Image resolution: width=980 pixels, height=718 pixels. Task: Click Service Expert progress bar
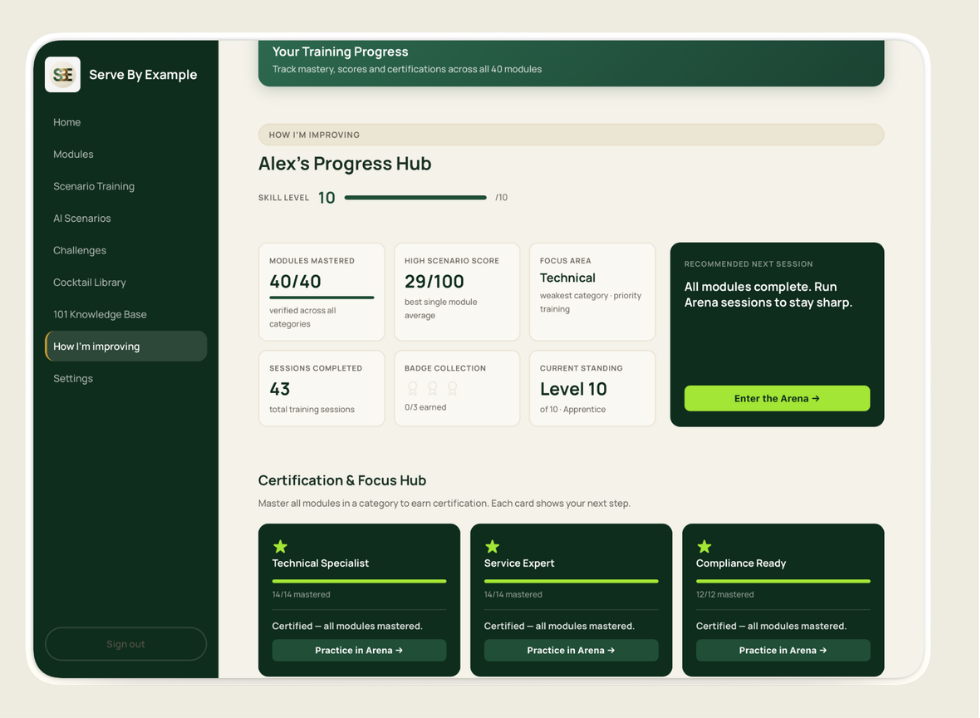pos(571,581)
